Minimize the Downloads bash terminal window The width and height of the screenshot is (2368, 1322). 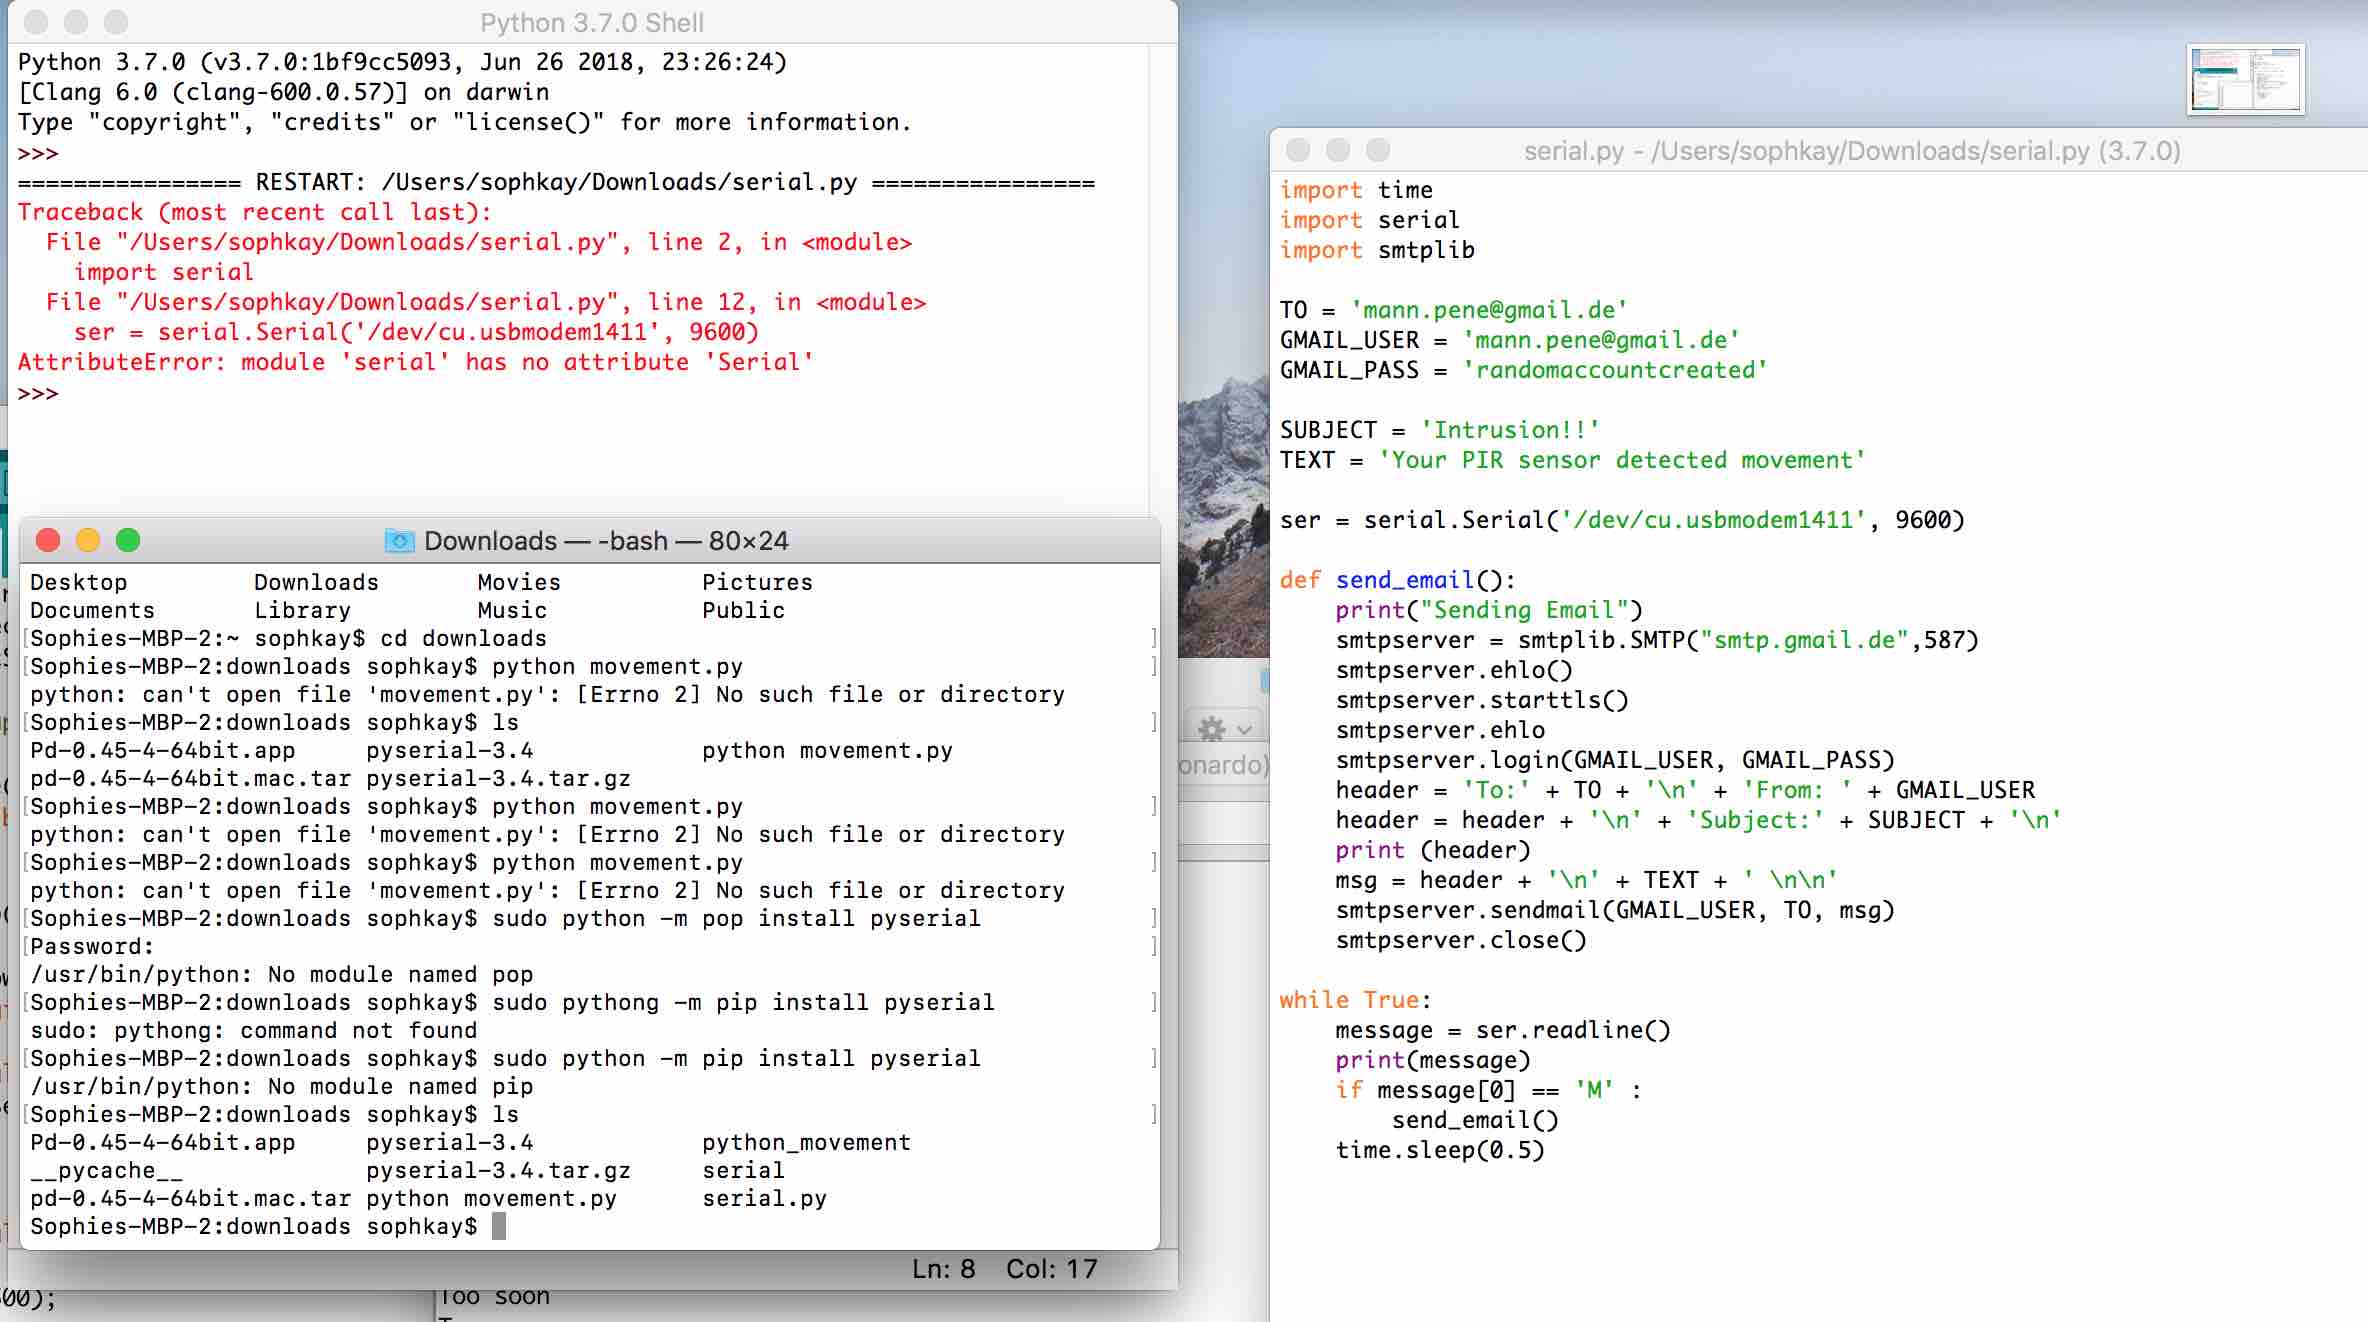pyautogui.click(x=88, y=541)
